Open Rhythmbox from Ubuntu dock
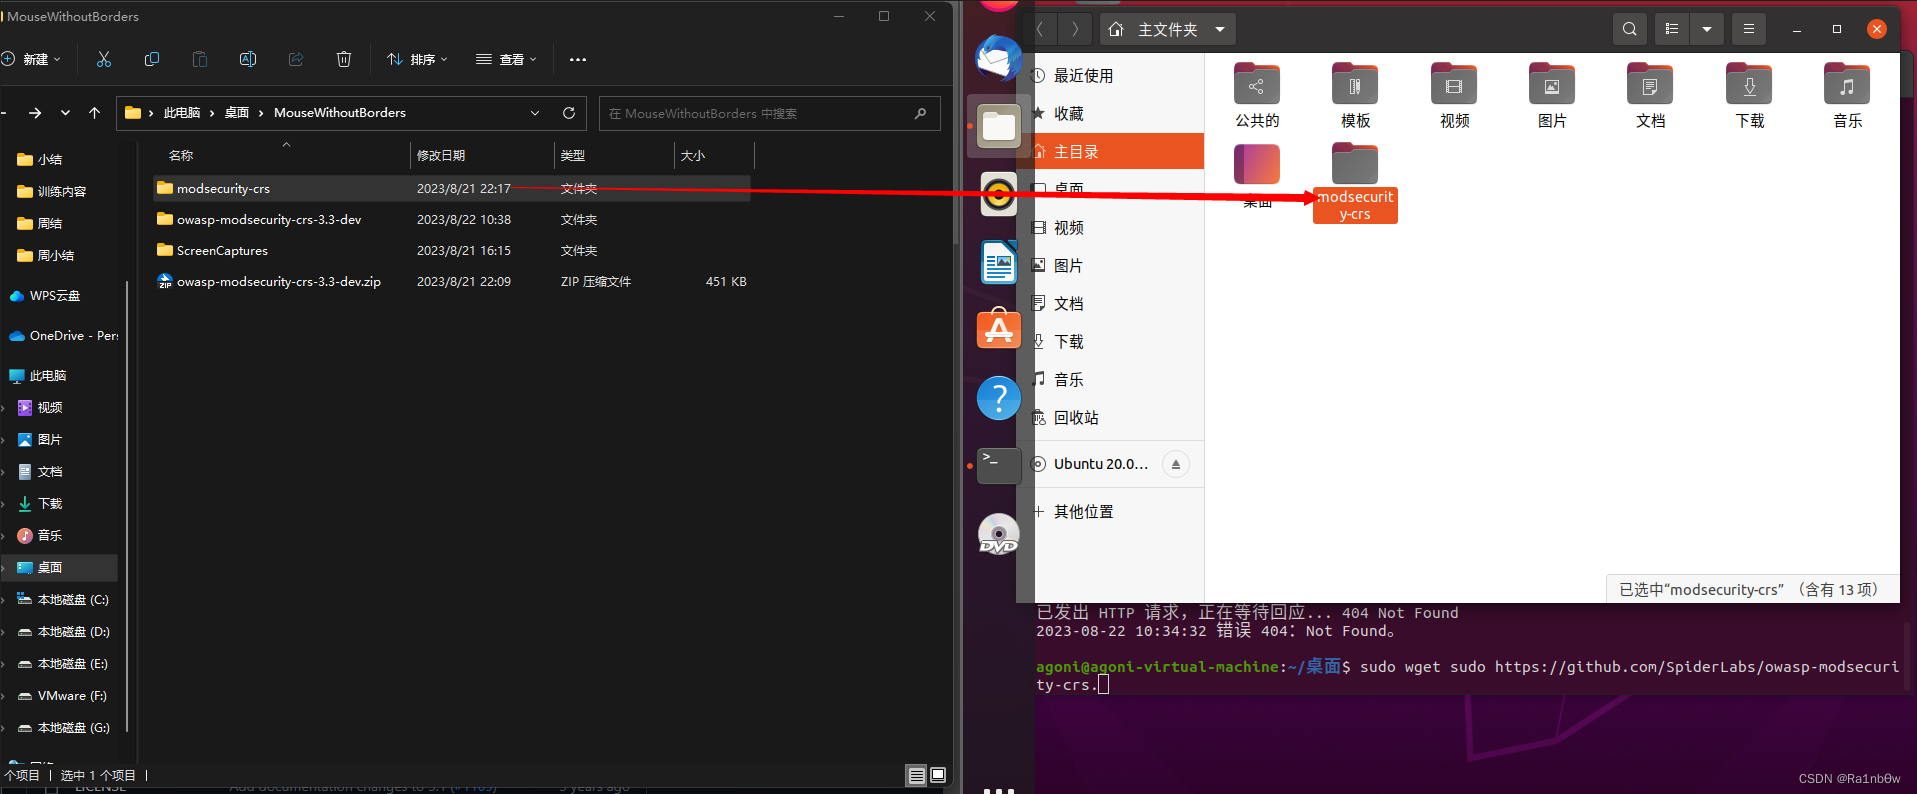The height and width of the screenshot is (794, 1917). click(998, 195)
